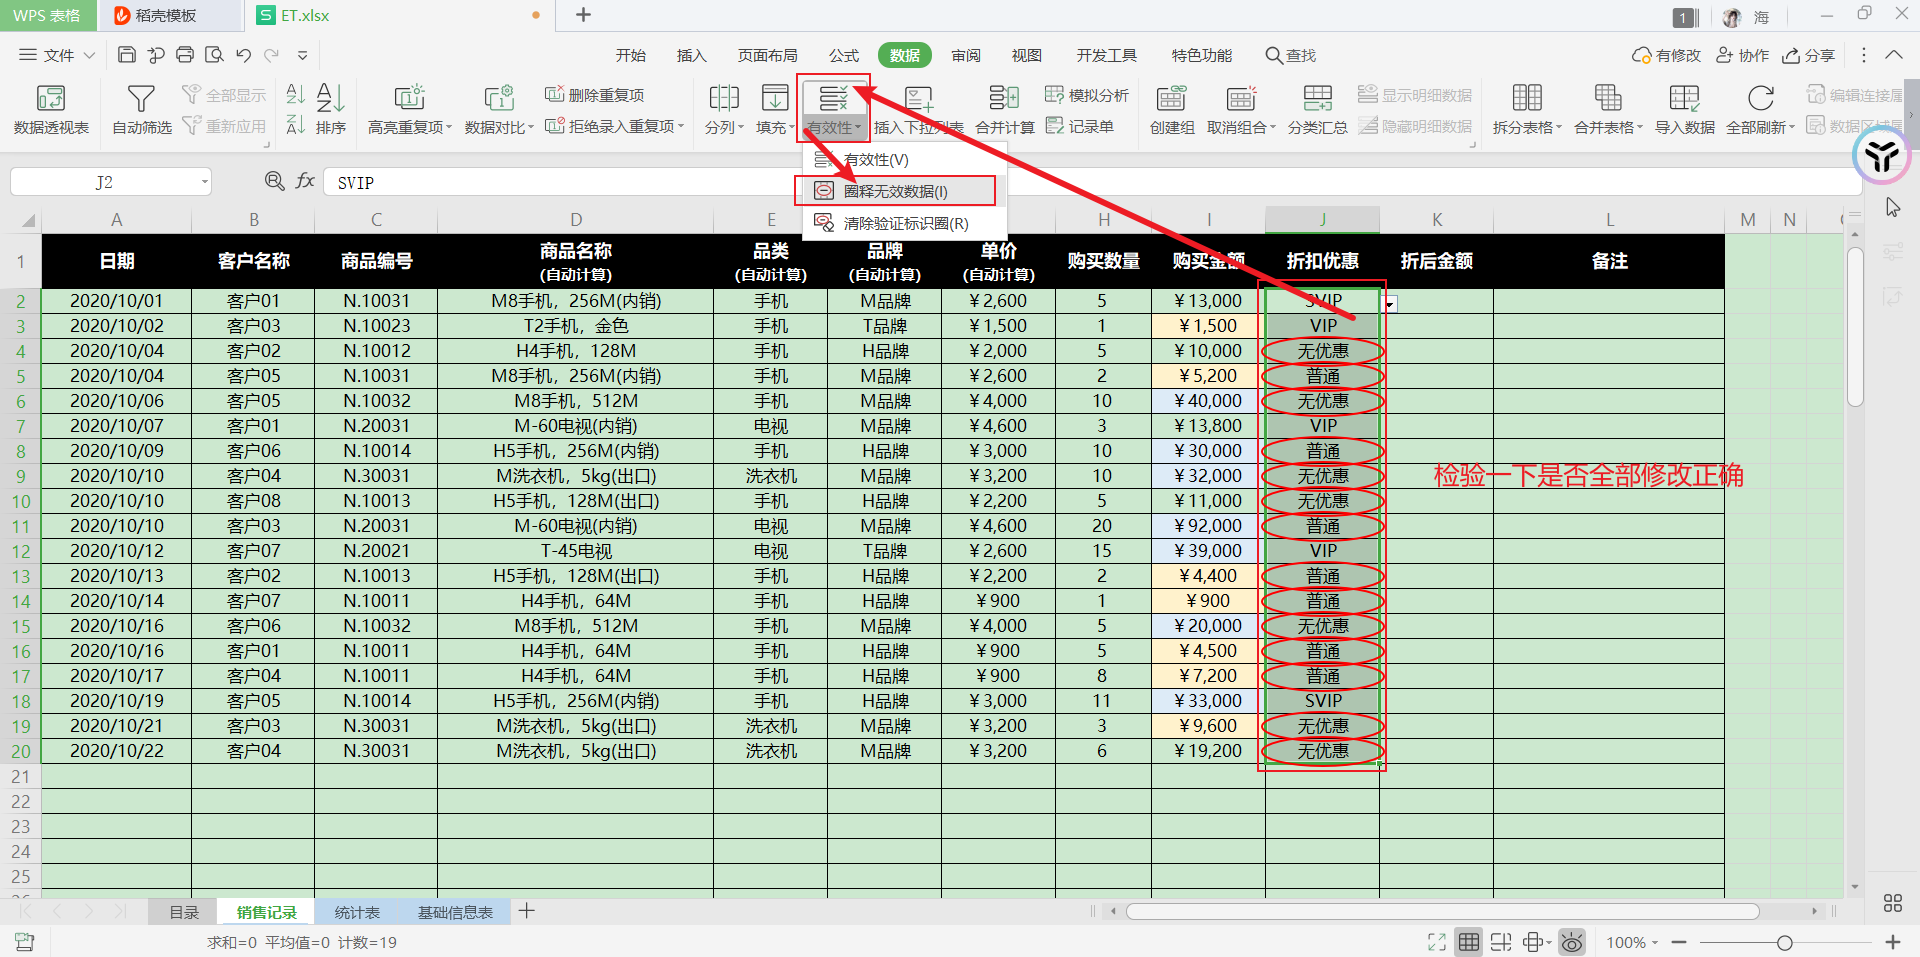Screen dimensions: 1920x957
Task: Open 数据对比 data compare tool
Action: click(x=499, y=110)
